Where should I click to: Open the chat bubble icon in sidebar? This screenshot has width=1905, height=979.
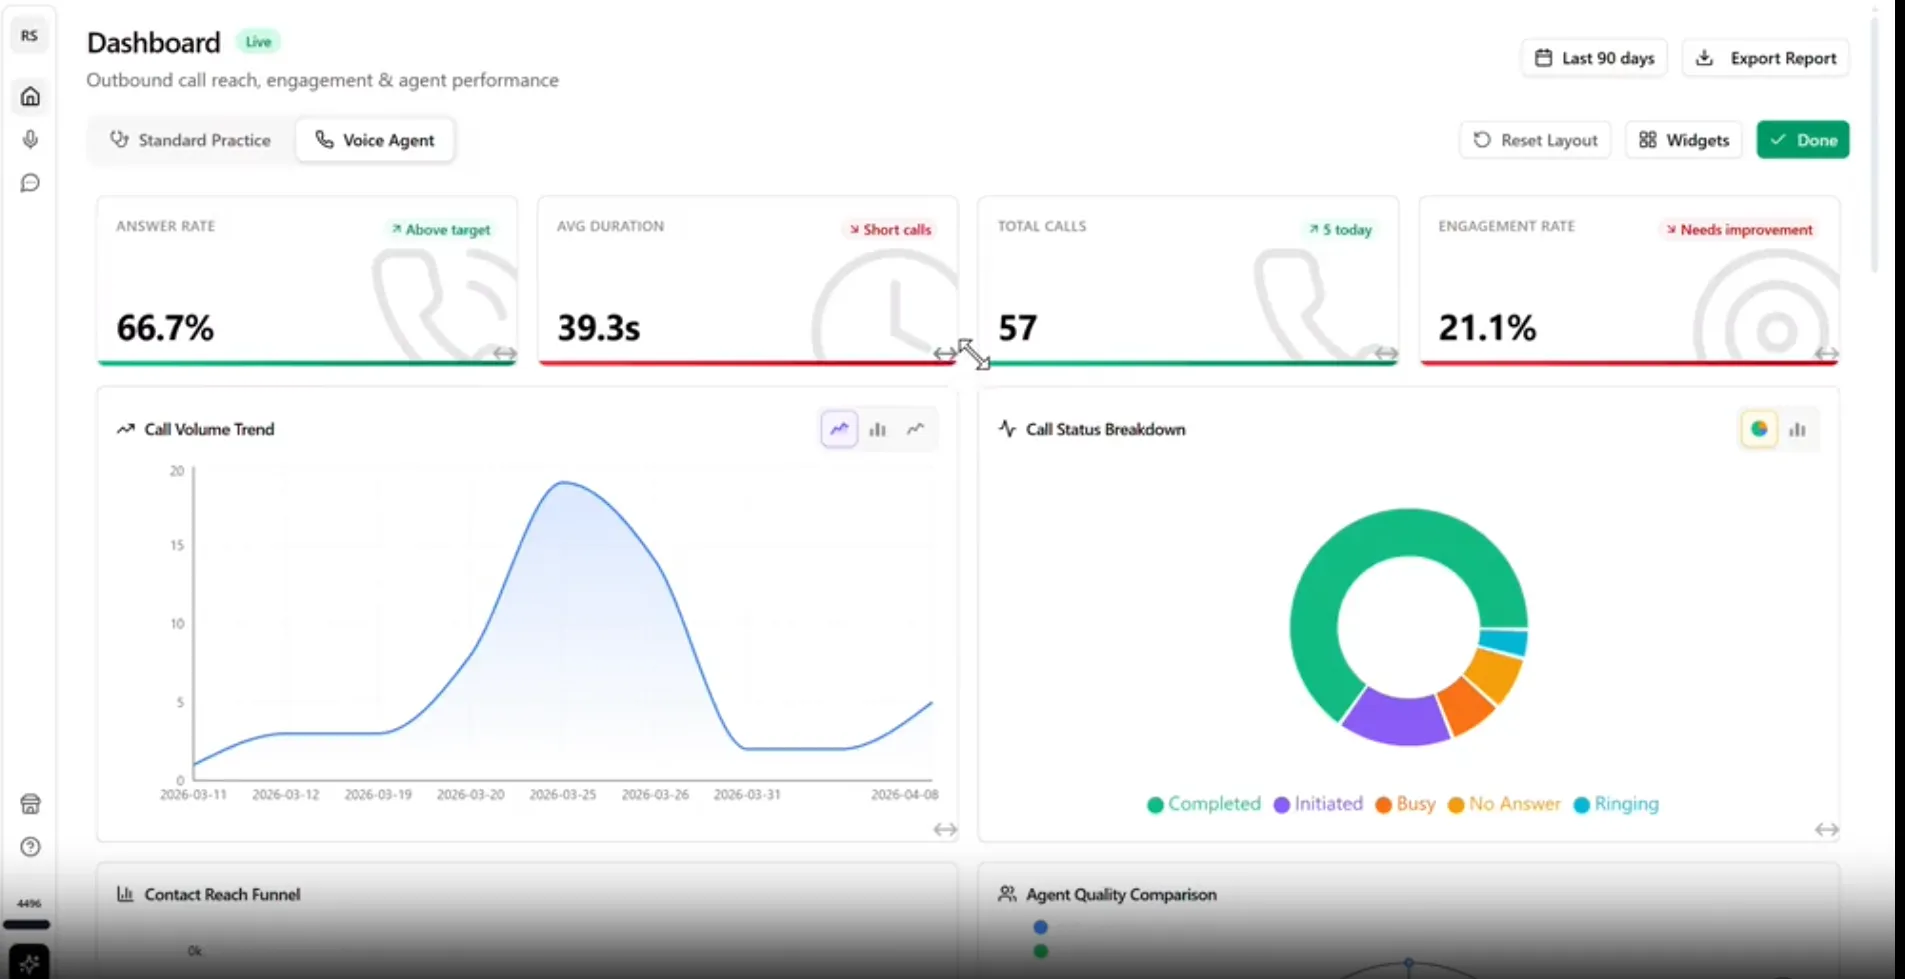30,183
